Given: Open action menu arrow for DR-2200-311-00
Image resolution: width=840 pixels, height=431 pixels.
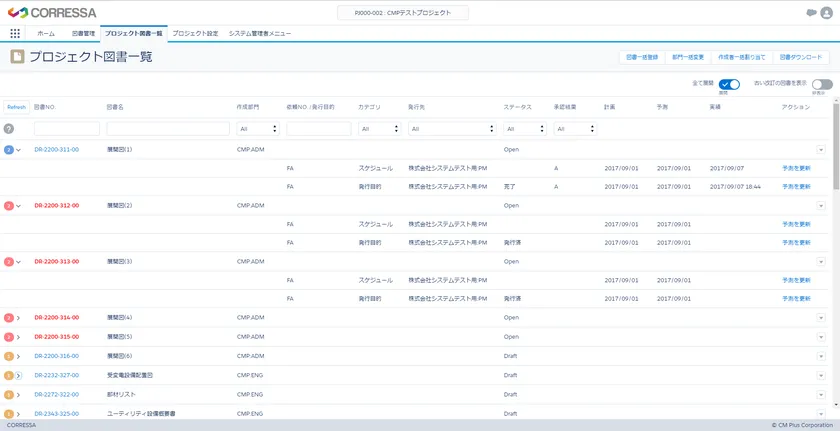Looking at the screenshot, I should pos(821,149).
